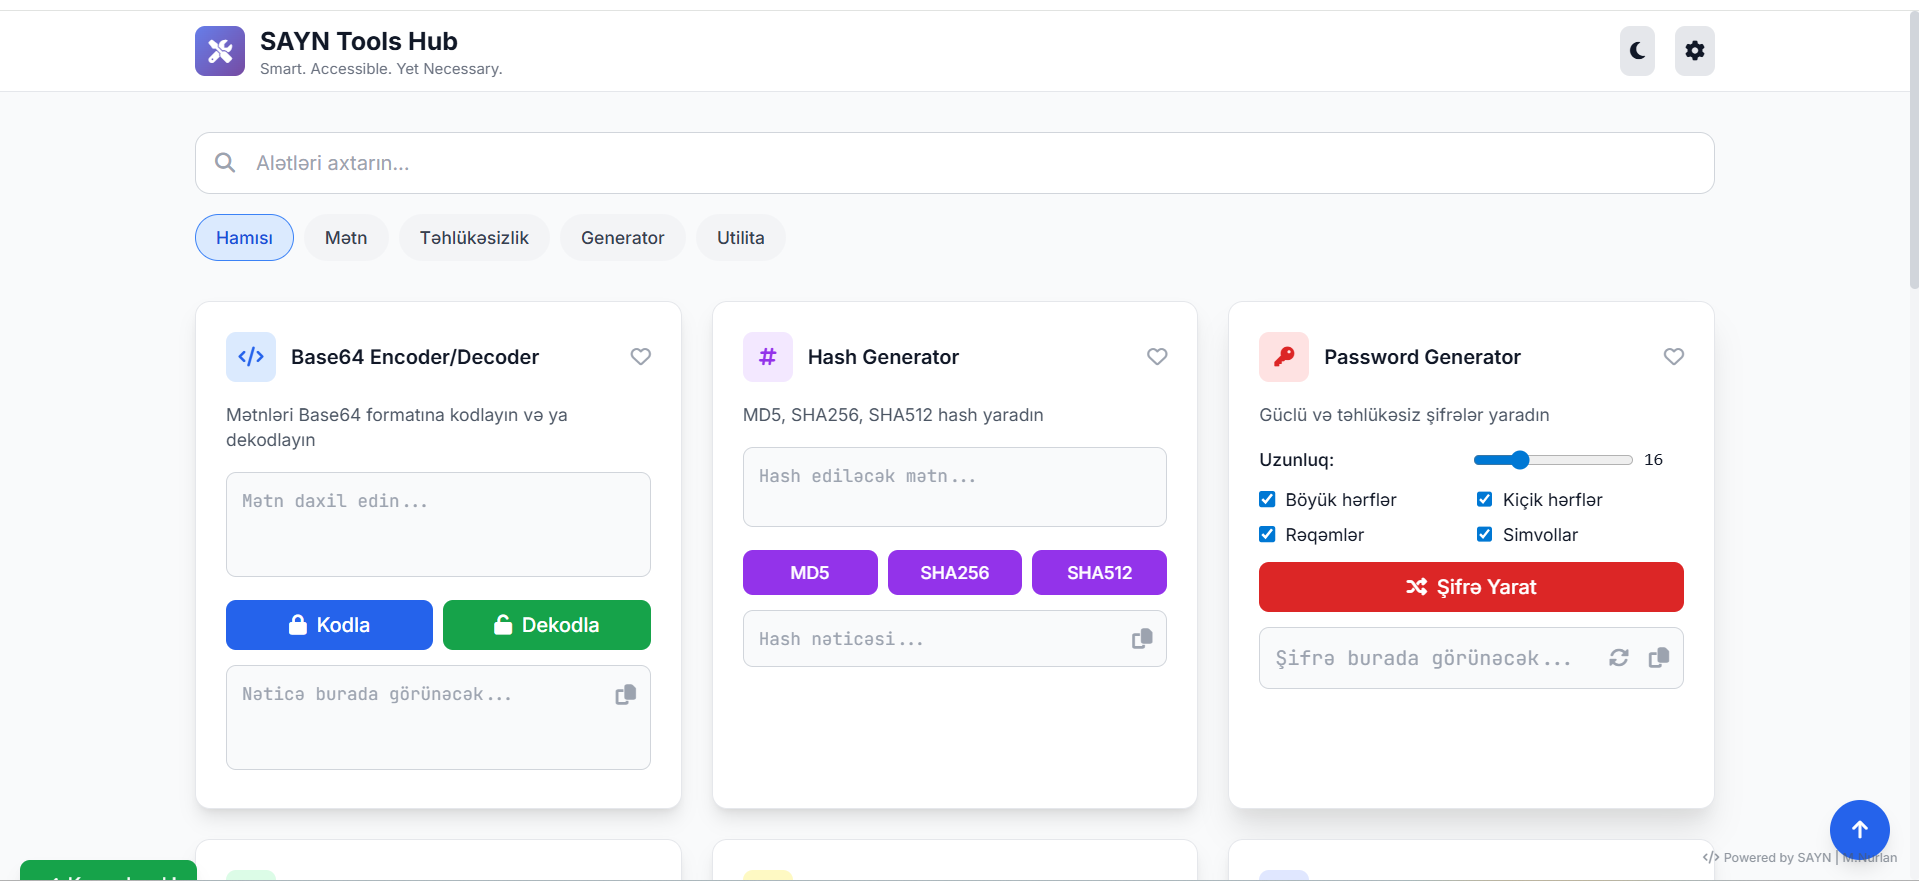
Task: Favorite the Password Generator tool
Action: (1673, 357)
